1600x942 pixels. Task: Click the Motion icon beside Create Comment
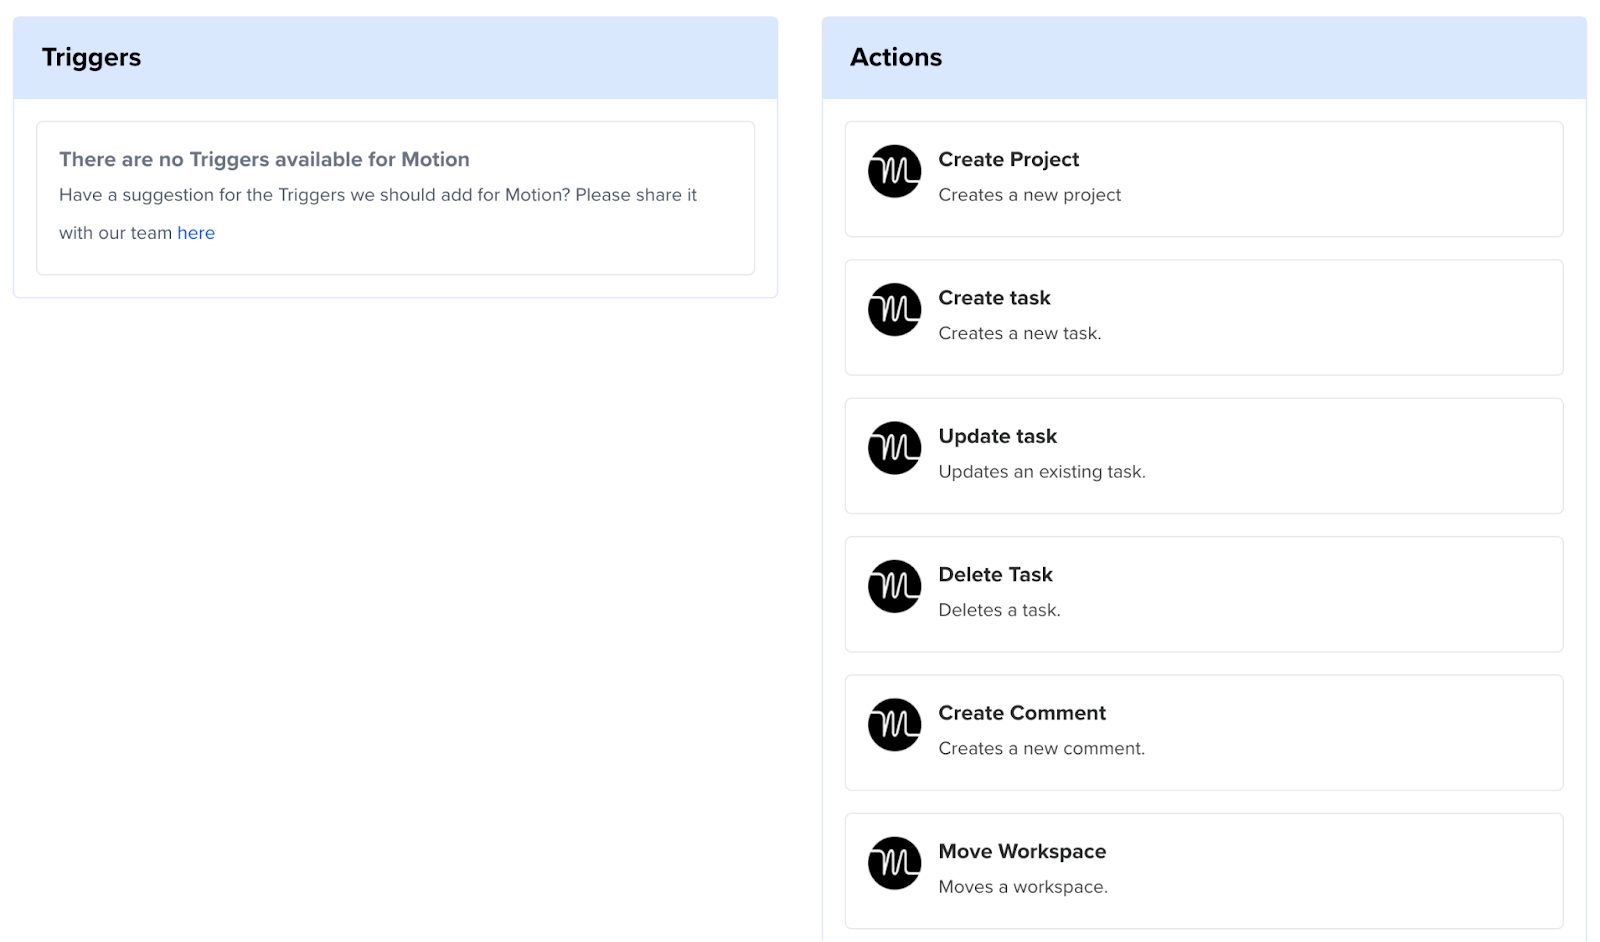[894, 725]
